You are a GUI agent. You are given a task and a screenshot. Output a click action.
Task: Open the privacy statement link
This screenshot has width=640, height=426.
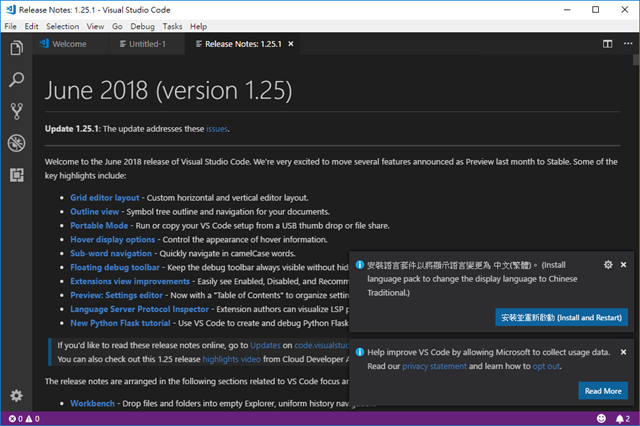[x=434, y=366]
